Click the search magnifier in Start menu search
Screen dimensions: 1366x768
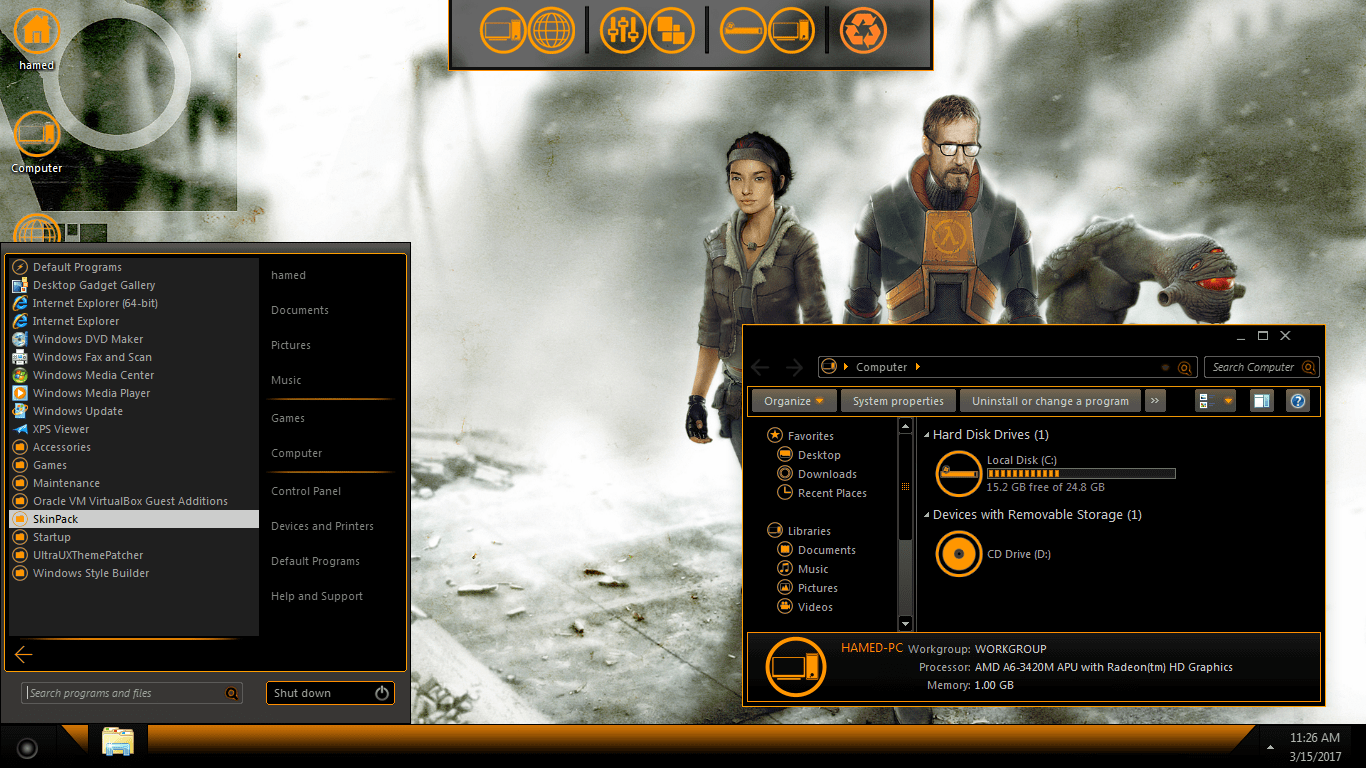(x=232, y=693)
